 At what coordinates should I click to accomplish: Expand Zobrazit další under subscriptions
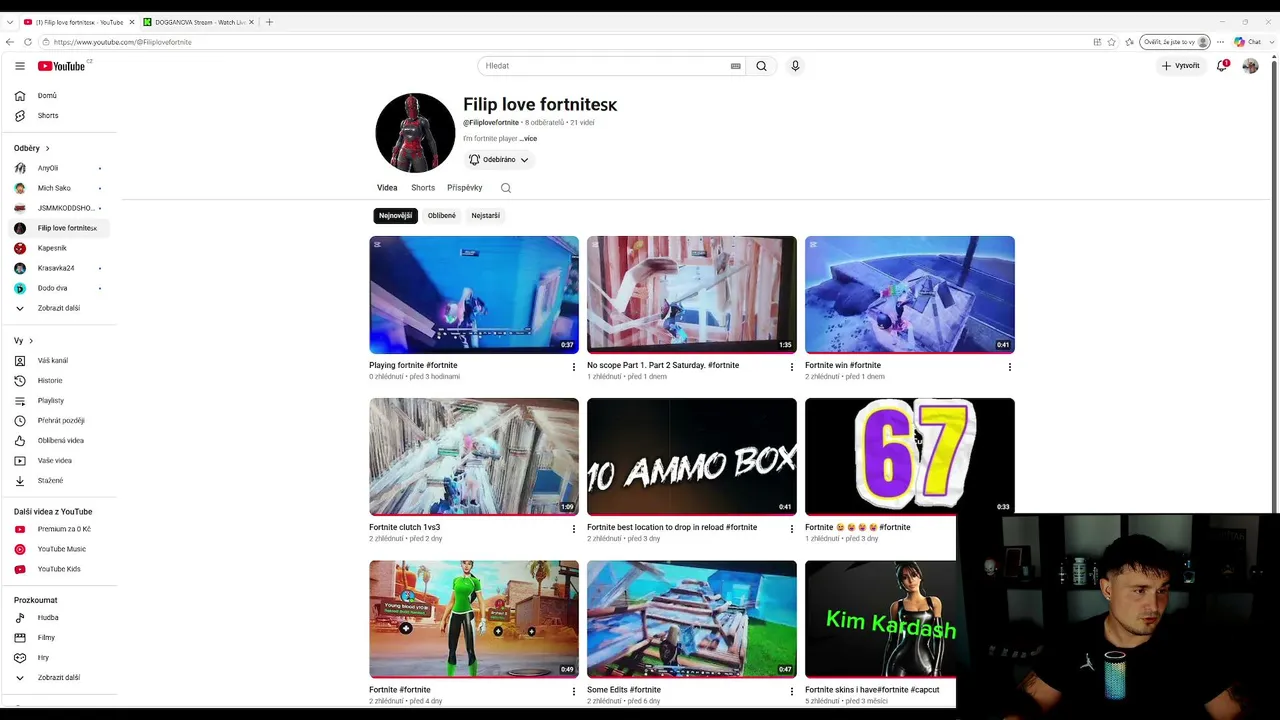click(x=60, y=308)
